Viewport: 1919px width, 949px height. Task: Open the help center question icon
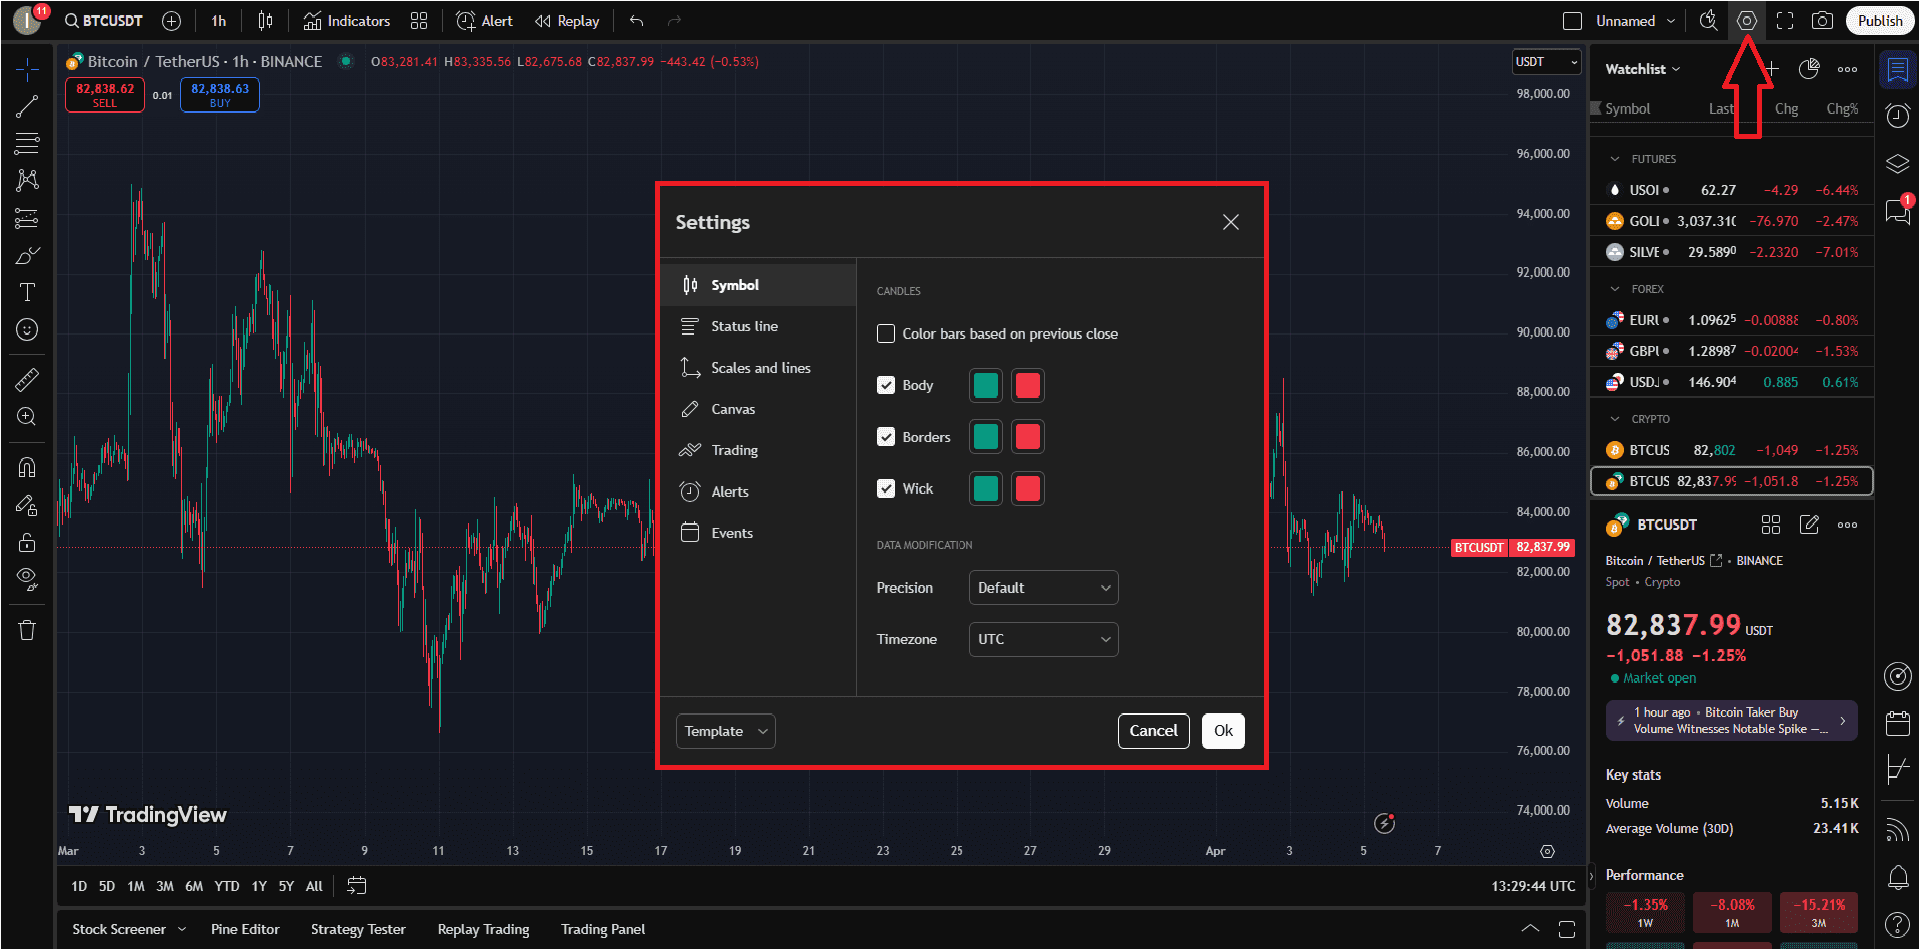1897,924
